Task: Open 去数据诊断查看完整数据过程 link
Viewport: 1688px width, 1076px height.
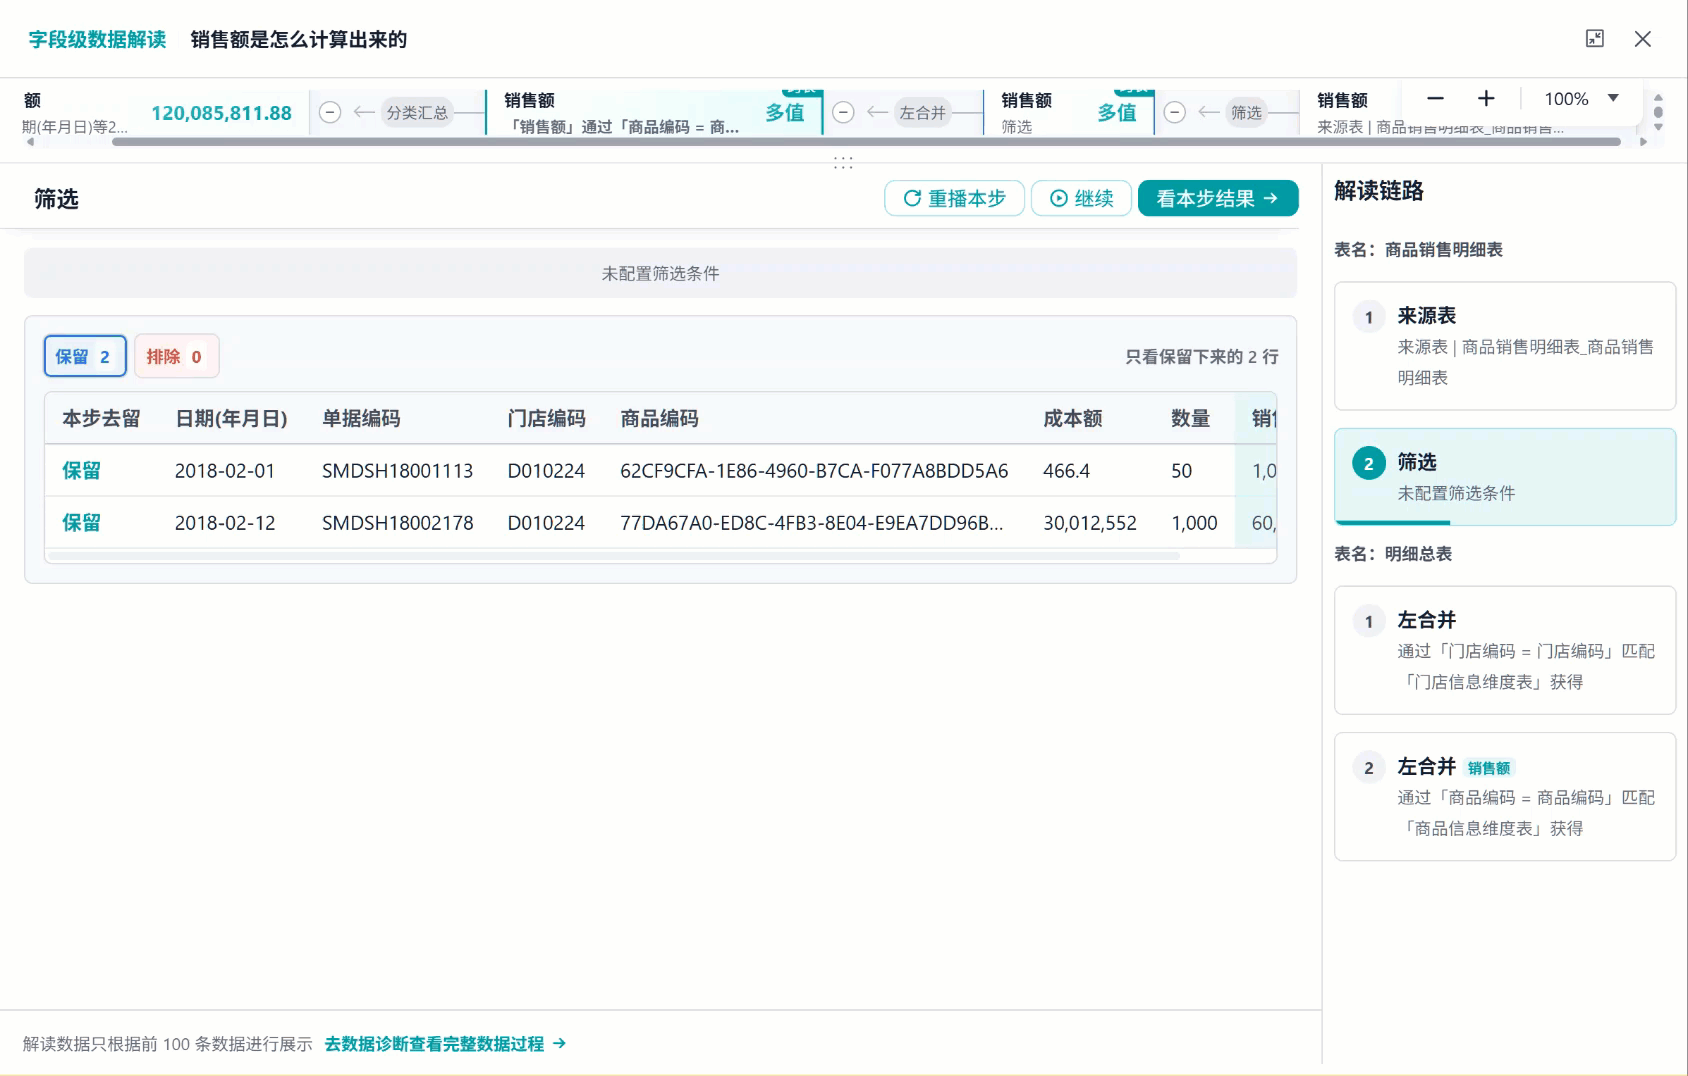Action: 445,1044
